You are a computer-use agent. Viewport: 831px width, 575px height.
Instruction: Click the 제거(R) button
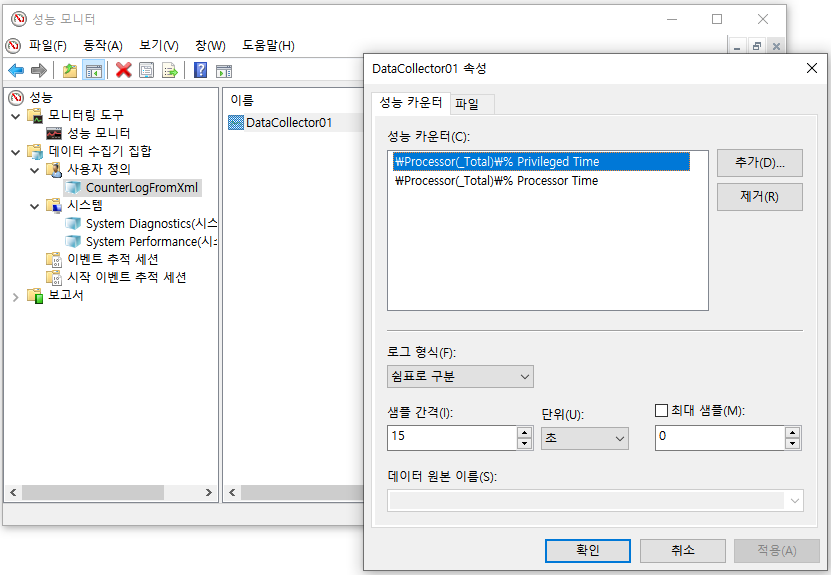[759, 197]
